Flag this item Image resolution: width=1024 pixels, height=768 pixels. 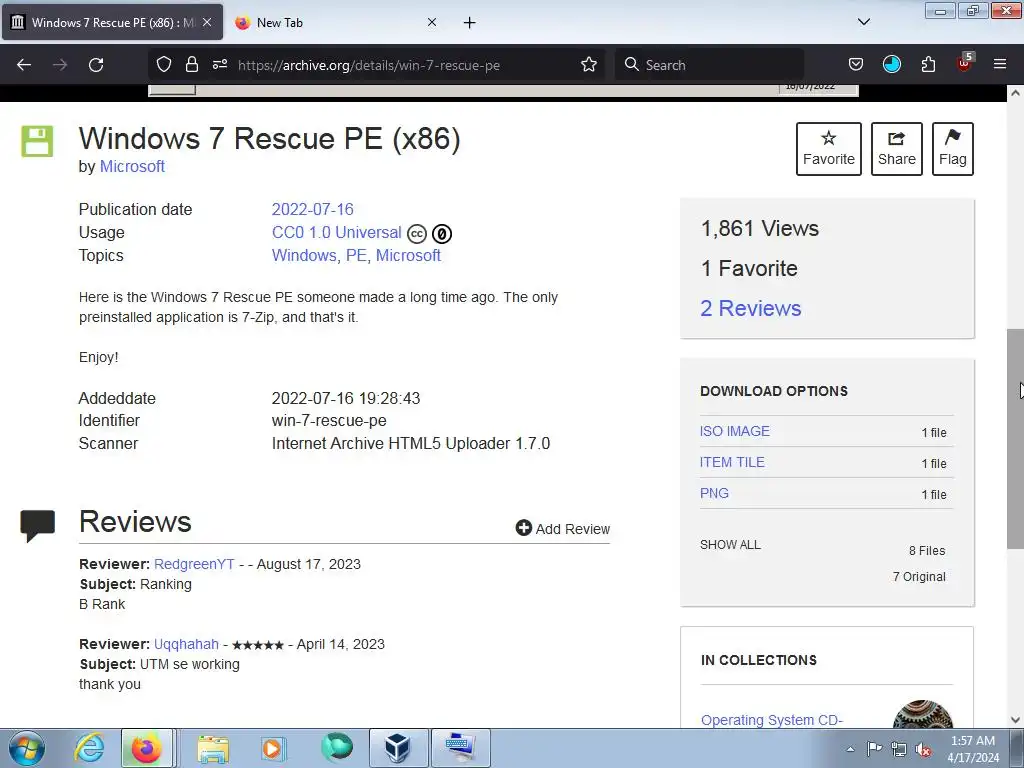(953, 149)
